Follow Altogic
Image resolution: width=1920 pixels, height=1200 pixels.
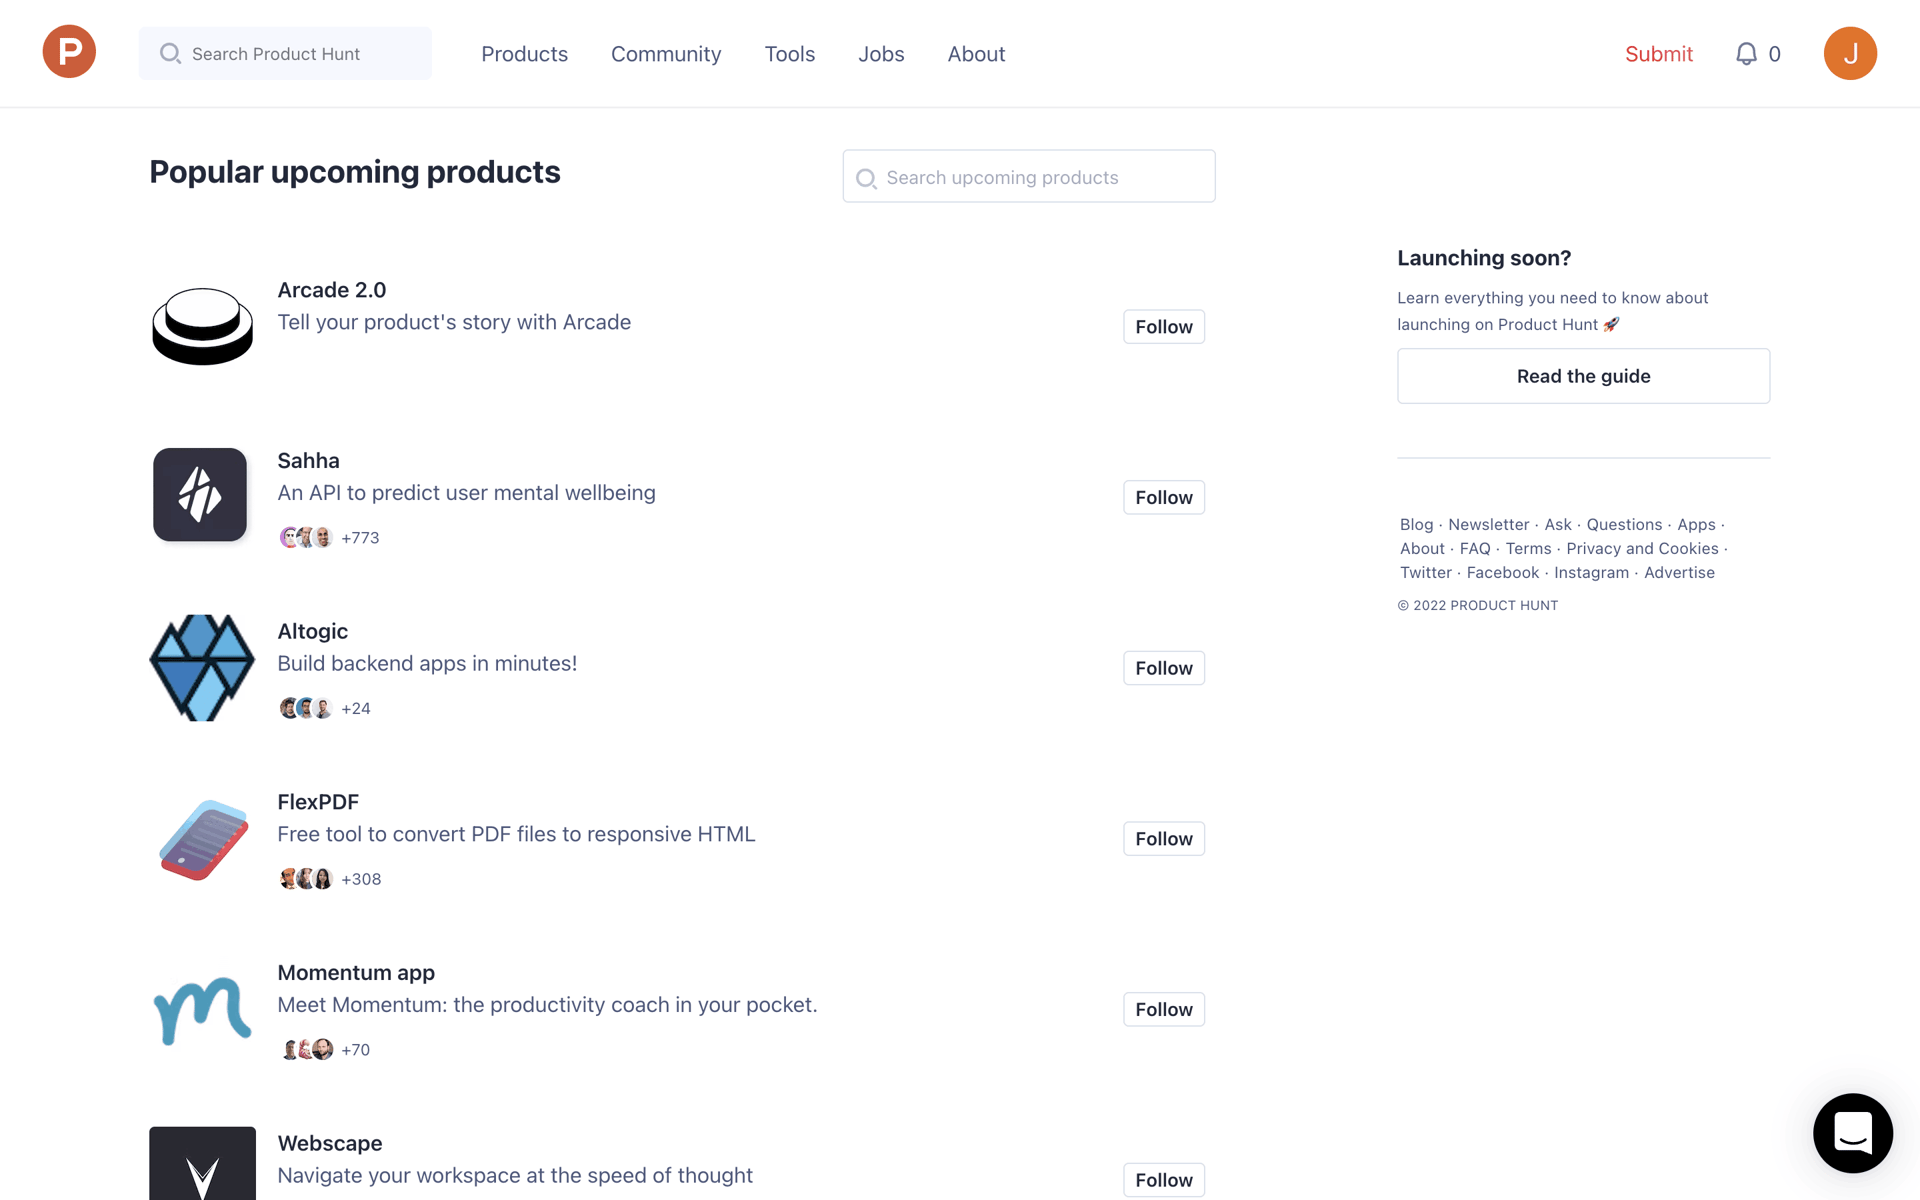tap(1164, 668)
